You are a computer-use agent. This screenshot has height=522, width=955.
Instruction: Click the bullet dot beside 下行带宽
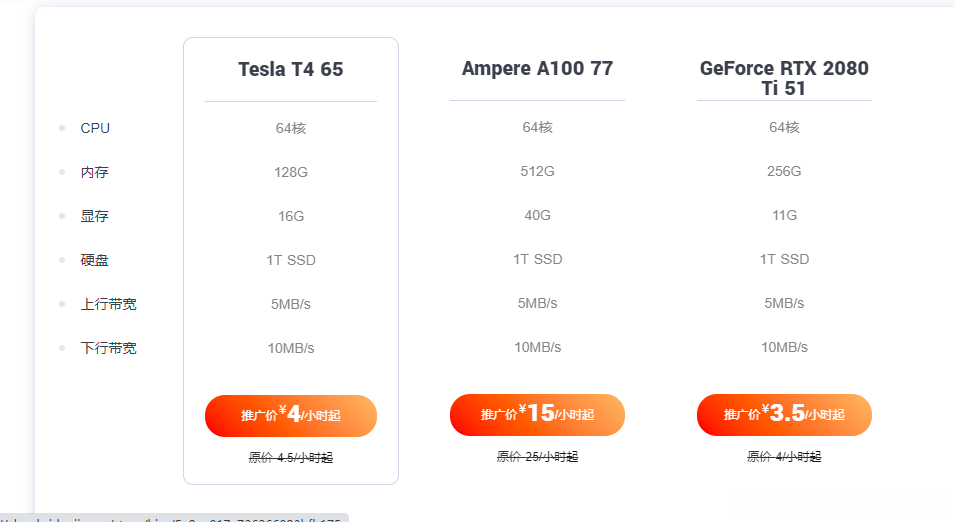(62, 348)
